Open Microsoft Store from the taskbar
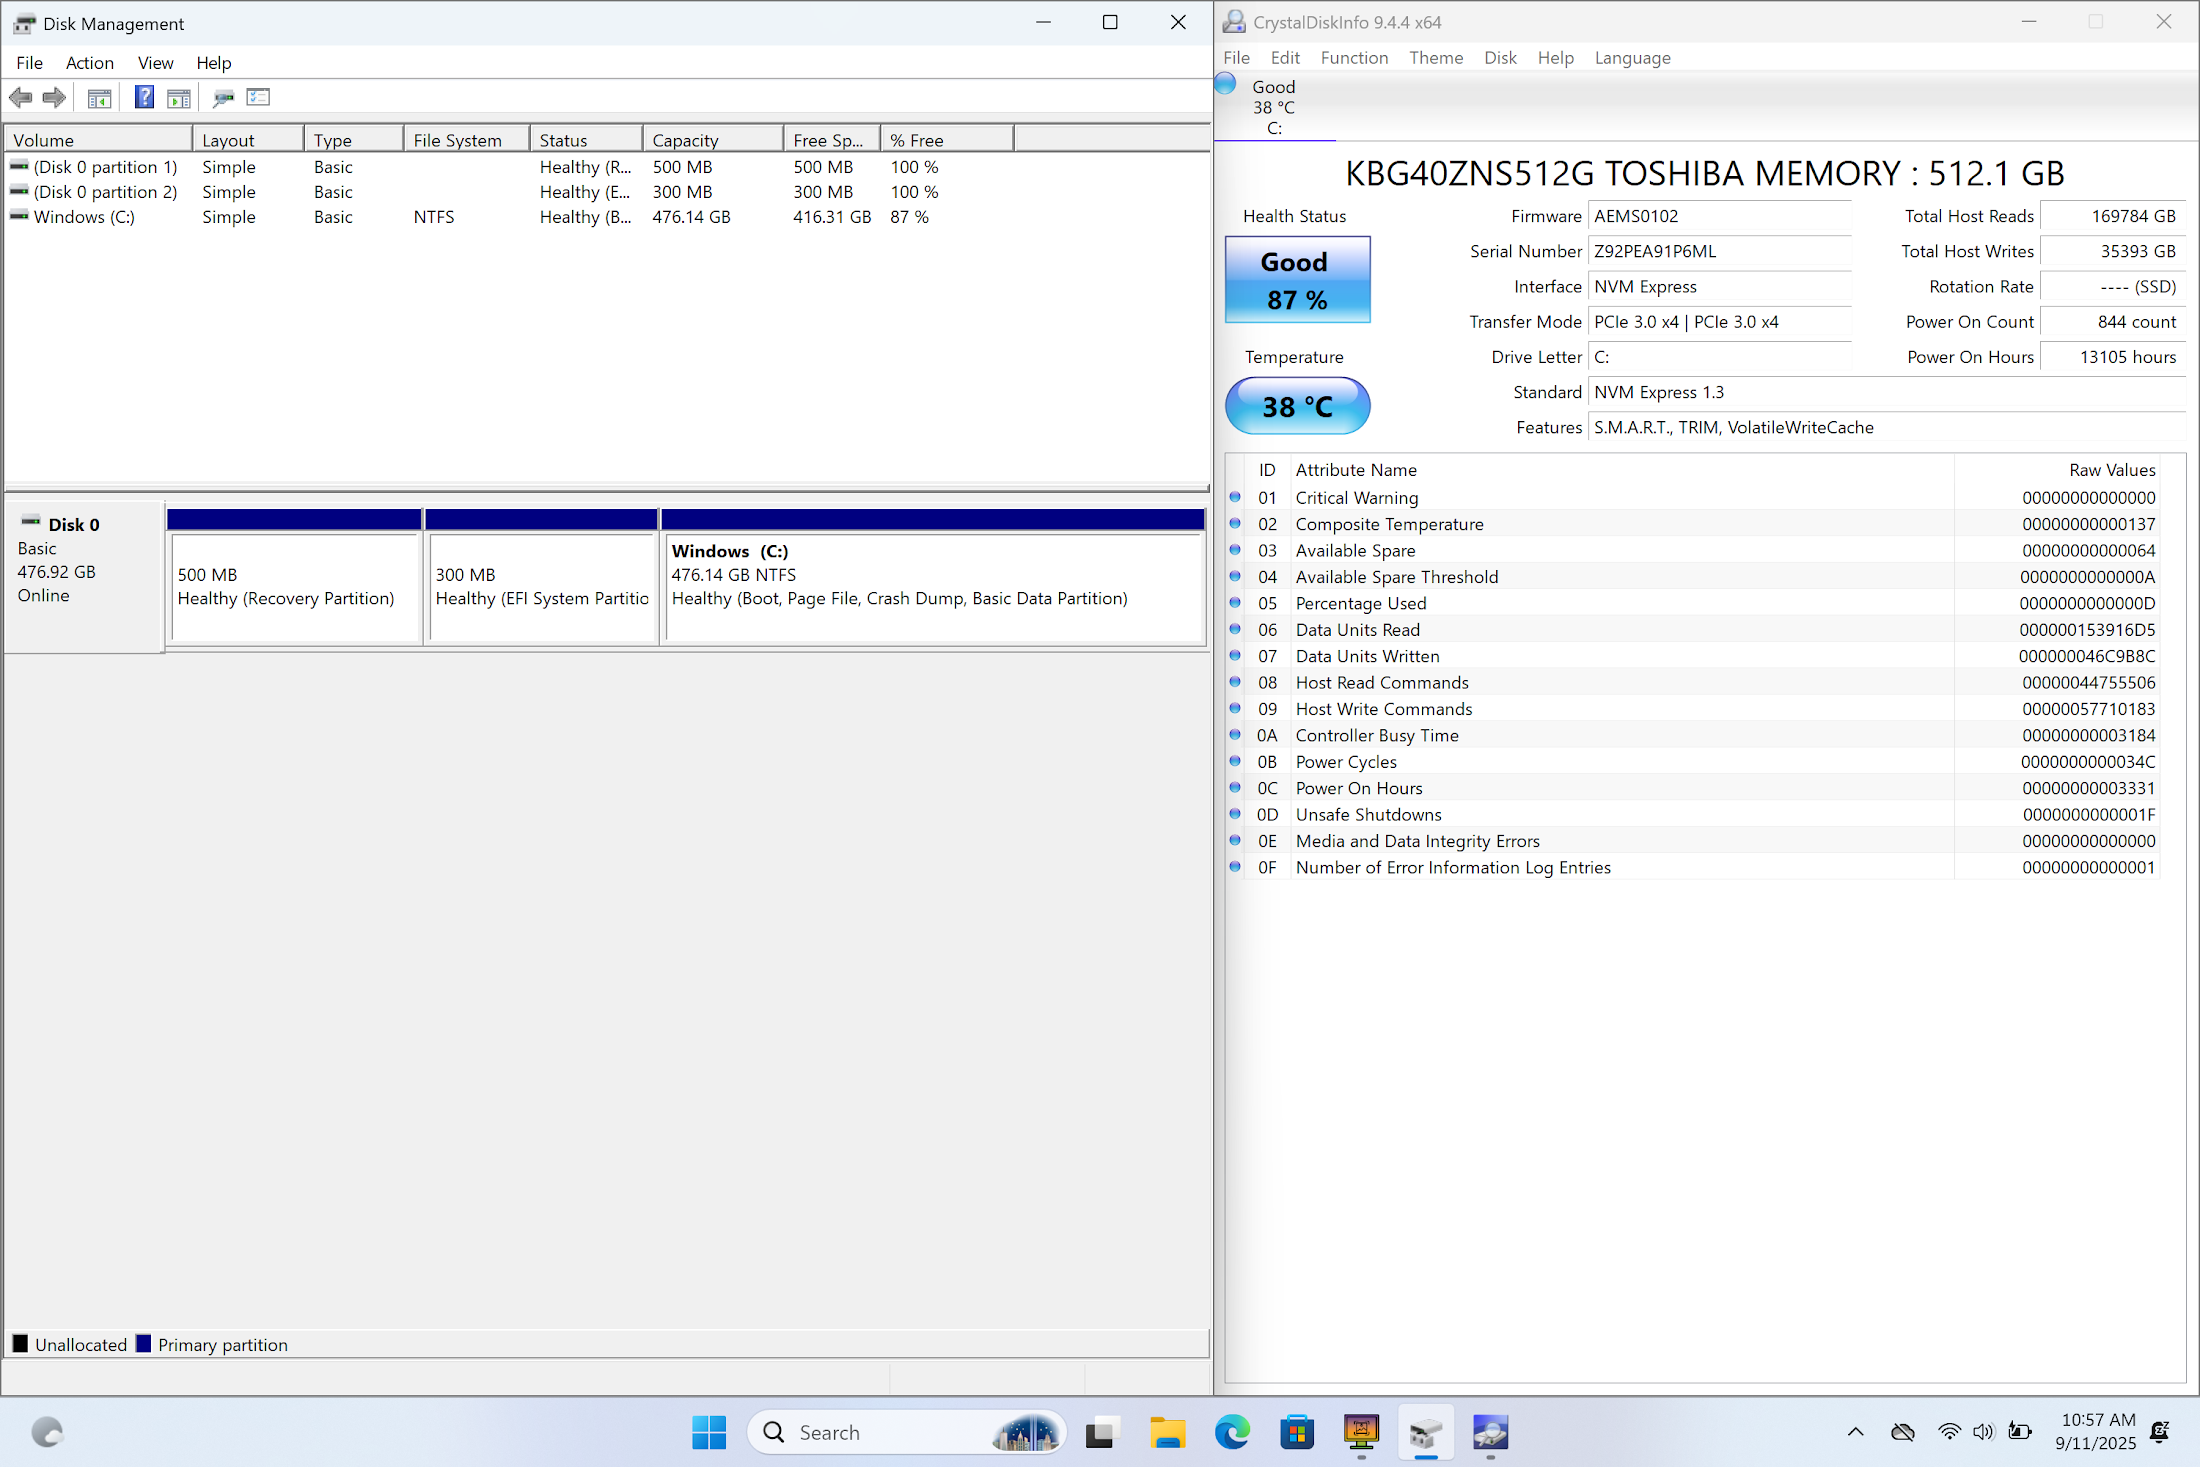 pyautogui.click(x=1297, y=1432)
